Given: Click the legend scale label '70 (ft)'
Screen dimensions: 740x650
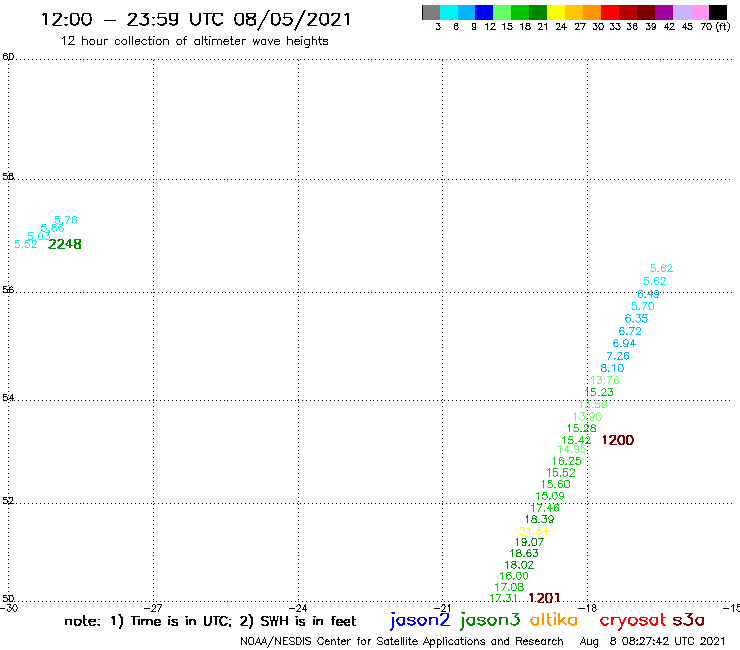Looking at the screenshot, I should (715, 27).
